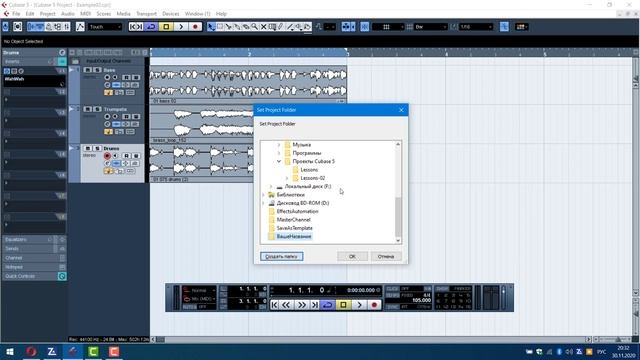This screenshot has width=640, height=360.
Task: Open the Devices menu
Action: pos(171,13)
